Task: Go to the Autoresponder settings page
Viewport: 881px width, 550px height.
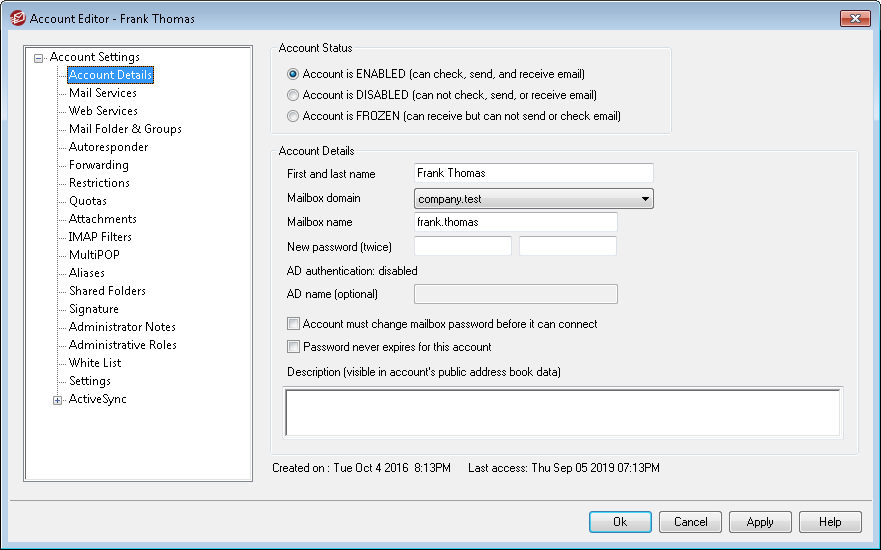Action: tap(108, 147)
